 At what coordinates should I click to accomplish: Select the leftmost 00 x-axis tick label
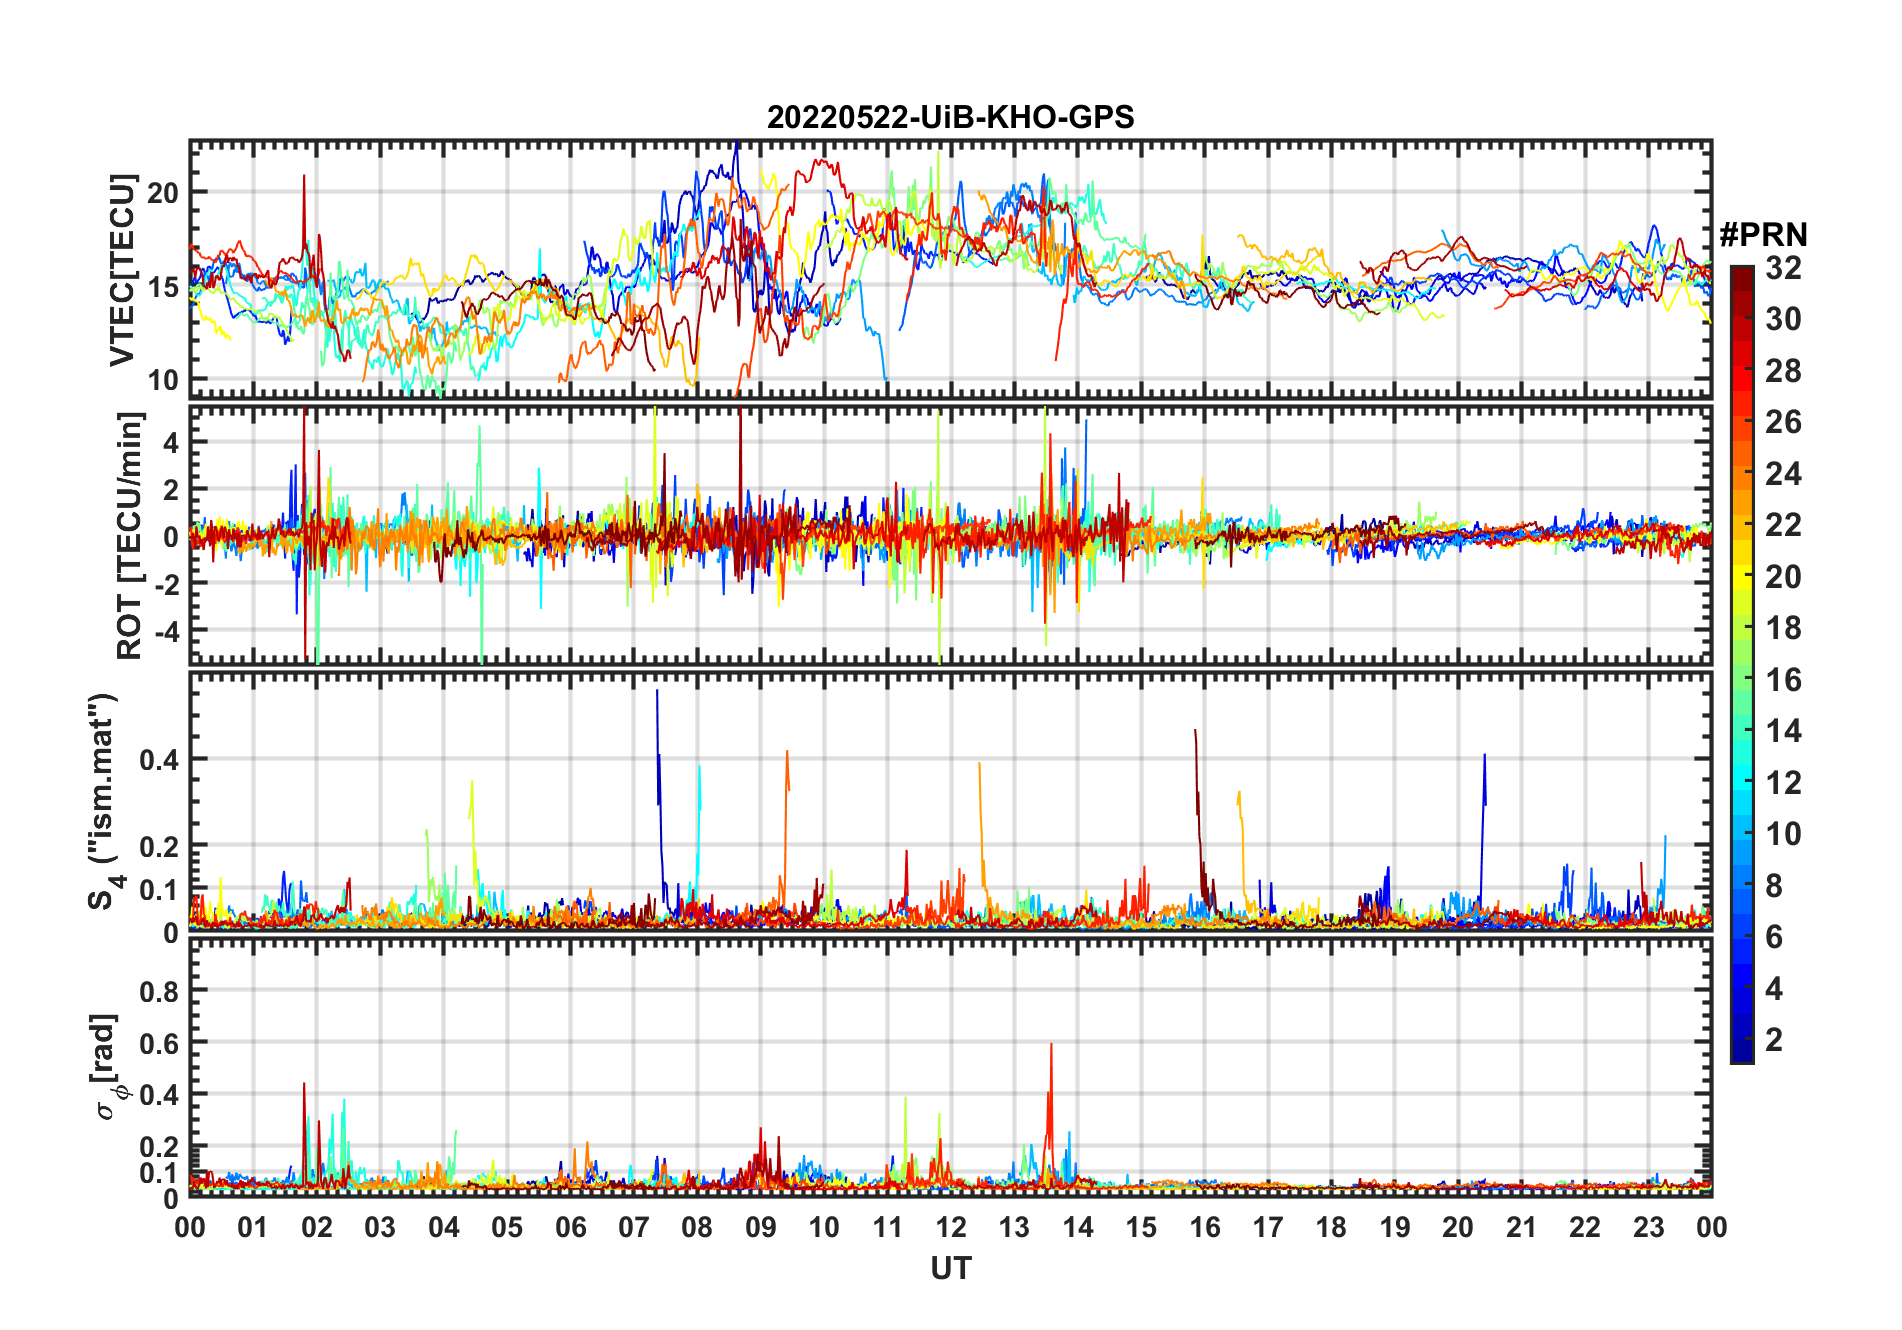pos(190,1227)
